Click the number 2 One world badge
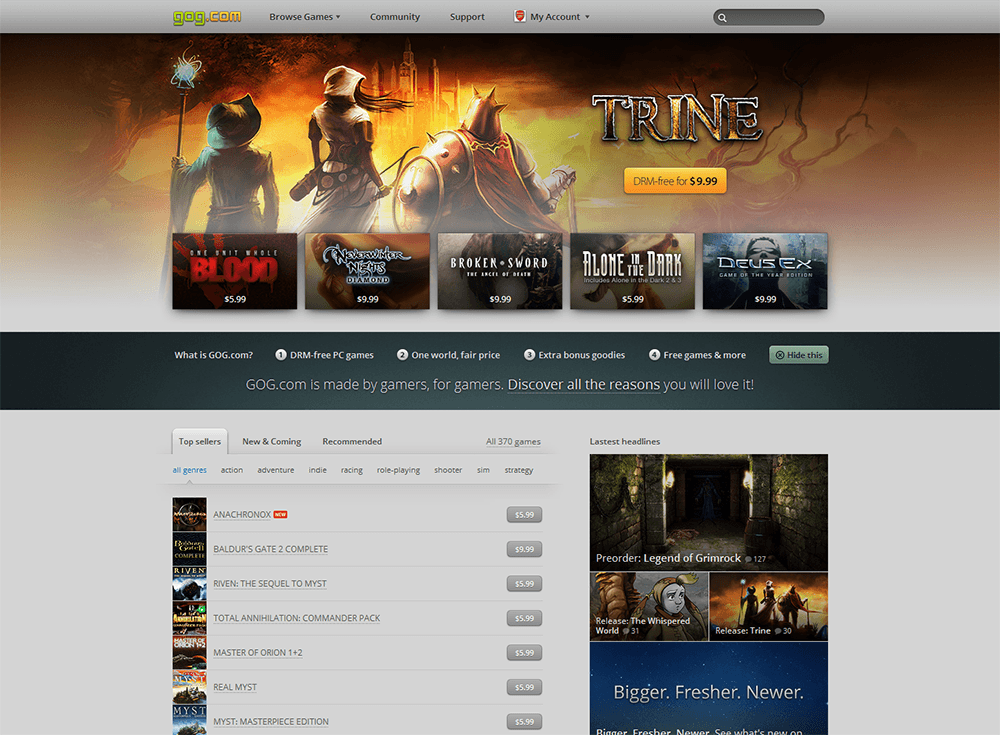Image resolution: width=1000 pixels, height=735 pixels. coord(402,355)
